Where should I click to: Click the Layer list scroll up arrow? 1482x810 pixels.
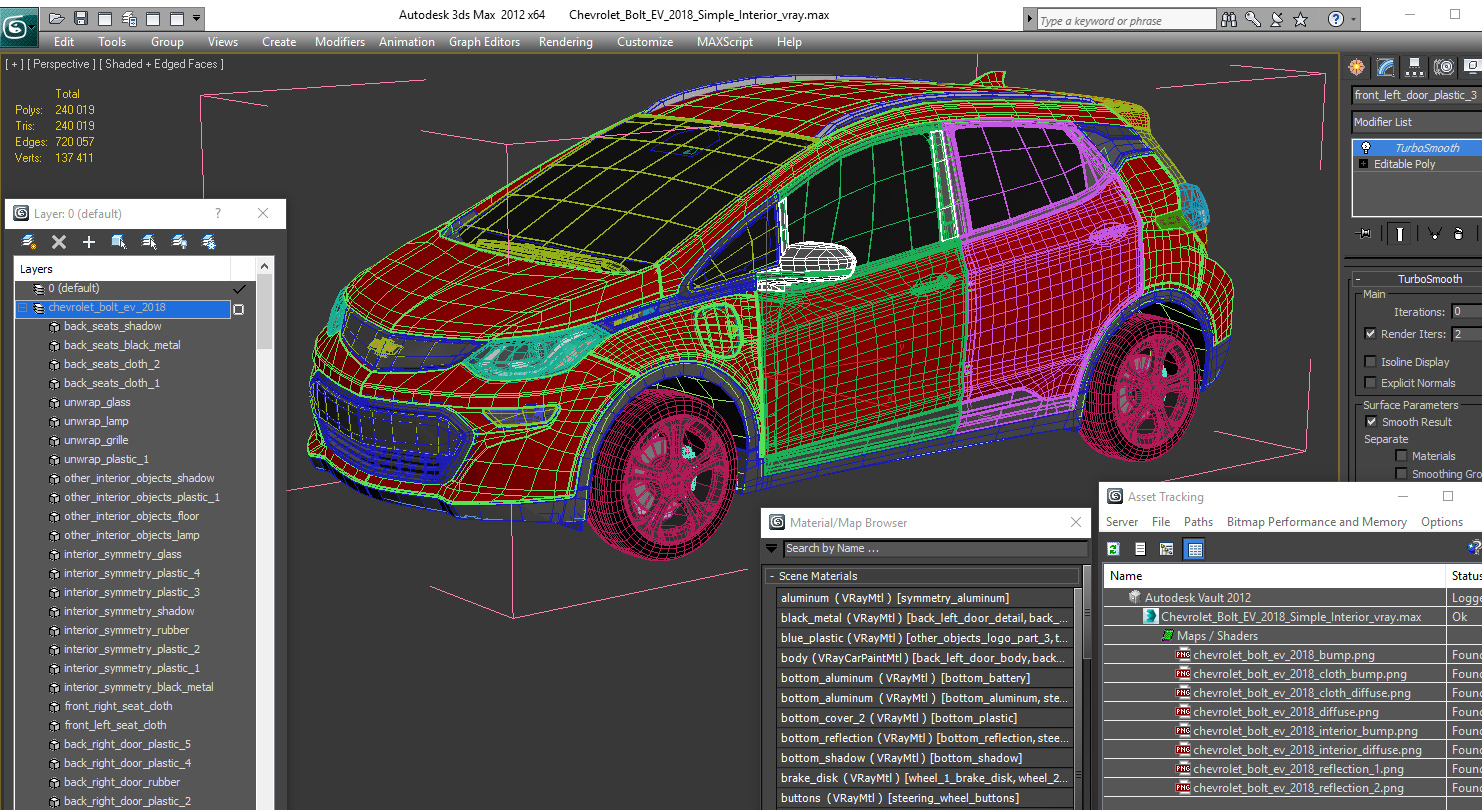[x=265, y=266]
